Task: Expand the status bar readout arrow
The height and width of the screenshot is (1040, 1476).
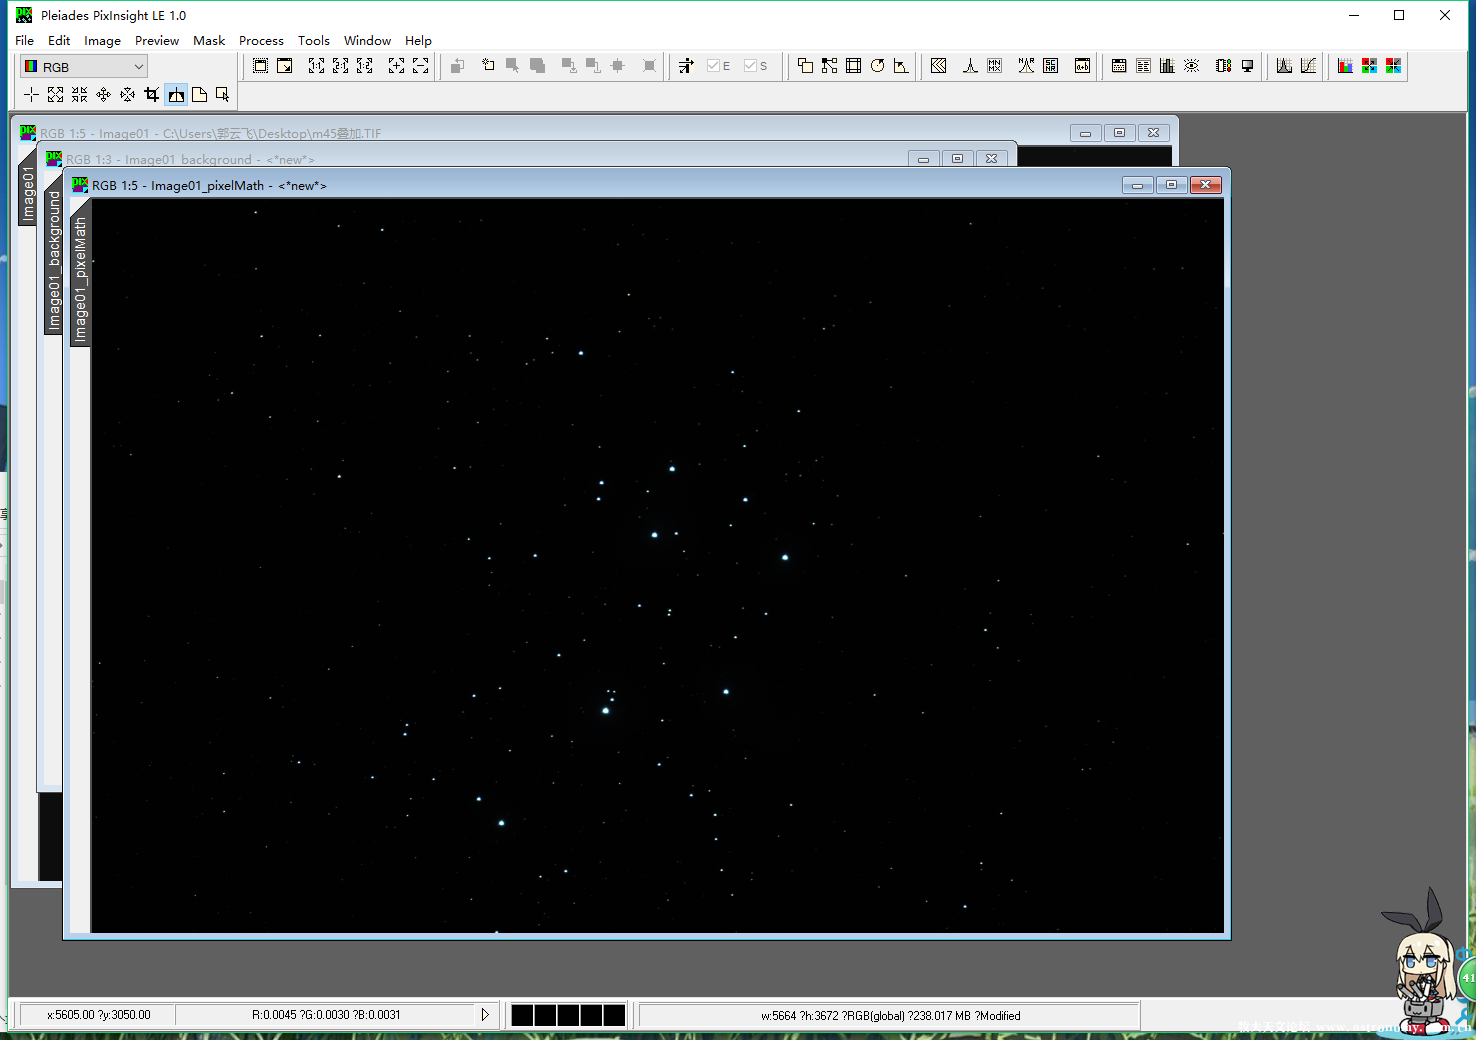Action: coord(485,1015)
